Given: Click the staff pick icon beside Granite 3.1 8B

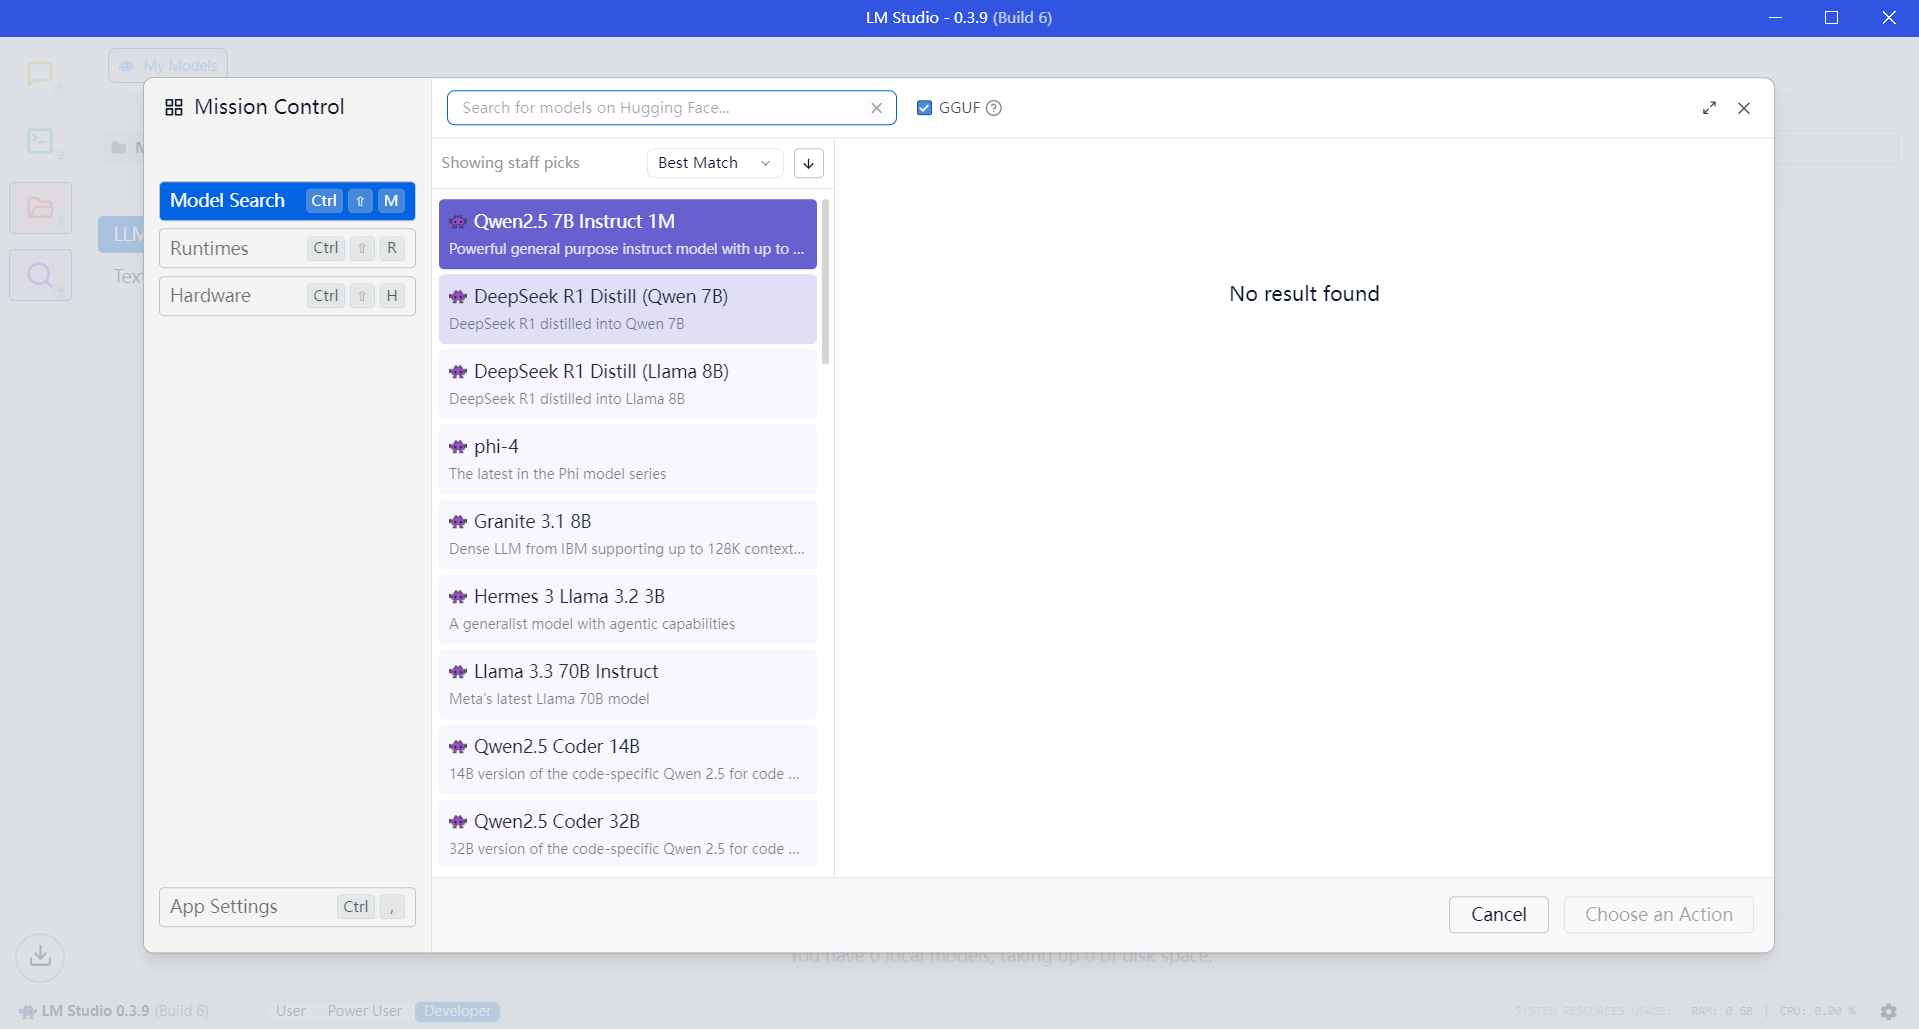Looking at the screenshot, I should [x=458, y=522].
